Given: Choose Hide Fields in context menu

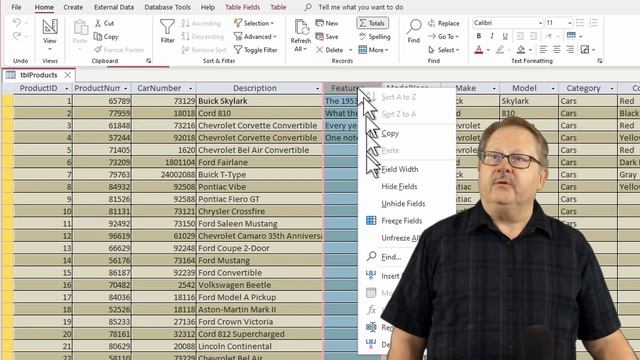Looking at the screenshot, I should (399, 187).
